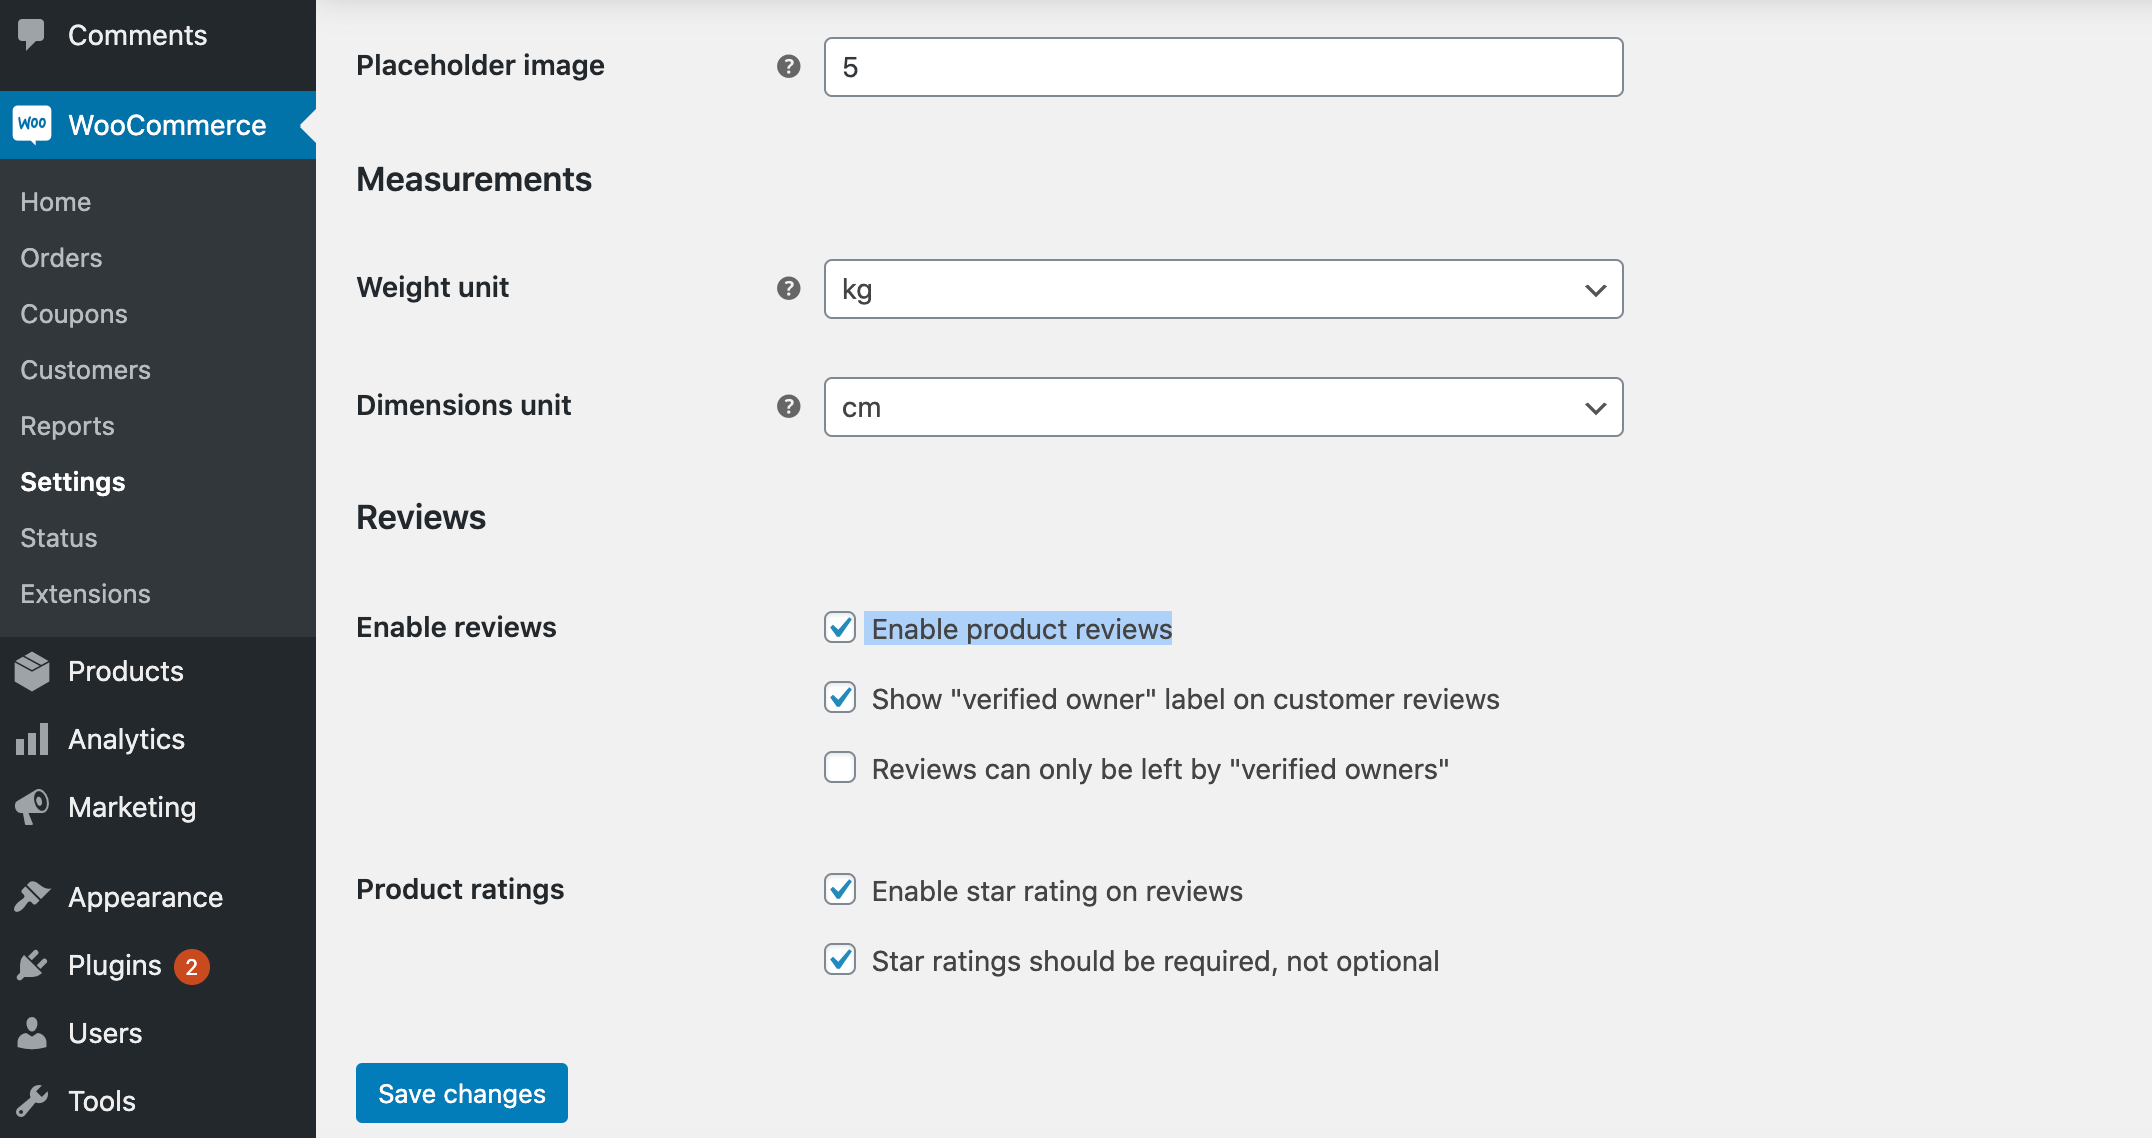This screenshot has height=1138, width=2152.
Task: Click the Analytics bar chart icon
Action: [x=32, y=739]
